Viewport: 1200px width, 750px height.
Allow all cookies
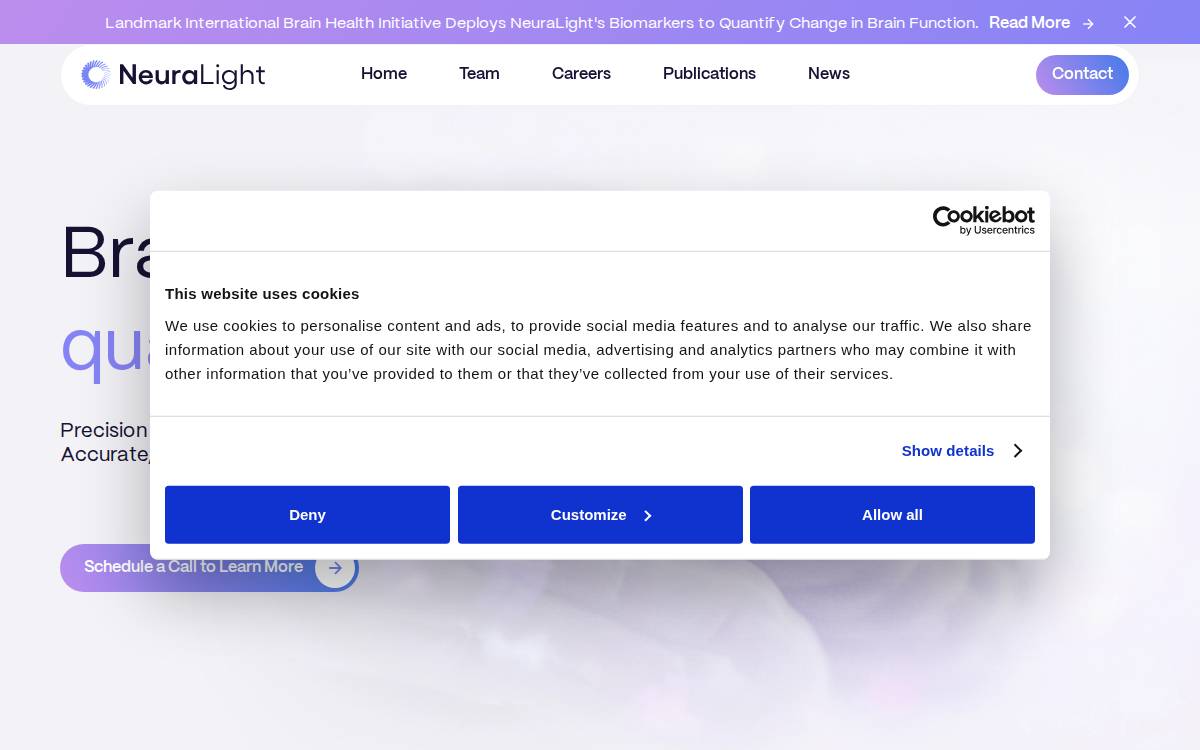coord(892,515)
